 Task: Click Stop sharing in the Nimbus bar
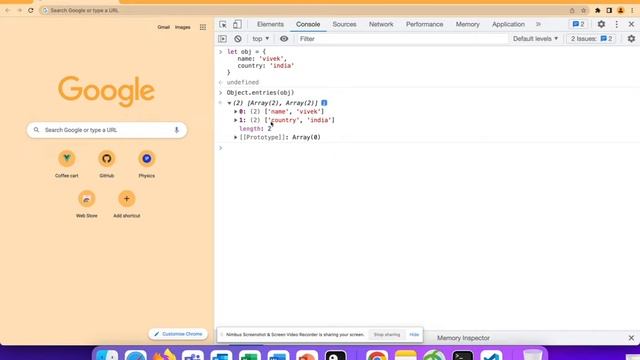click(x=387, y=335)
